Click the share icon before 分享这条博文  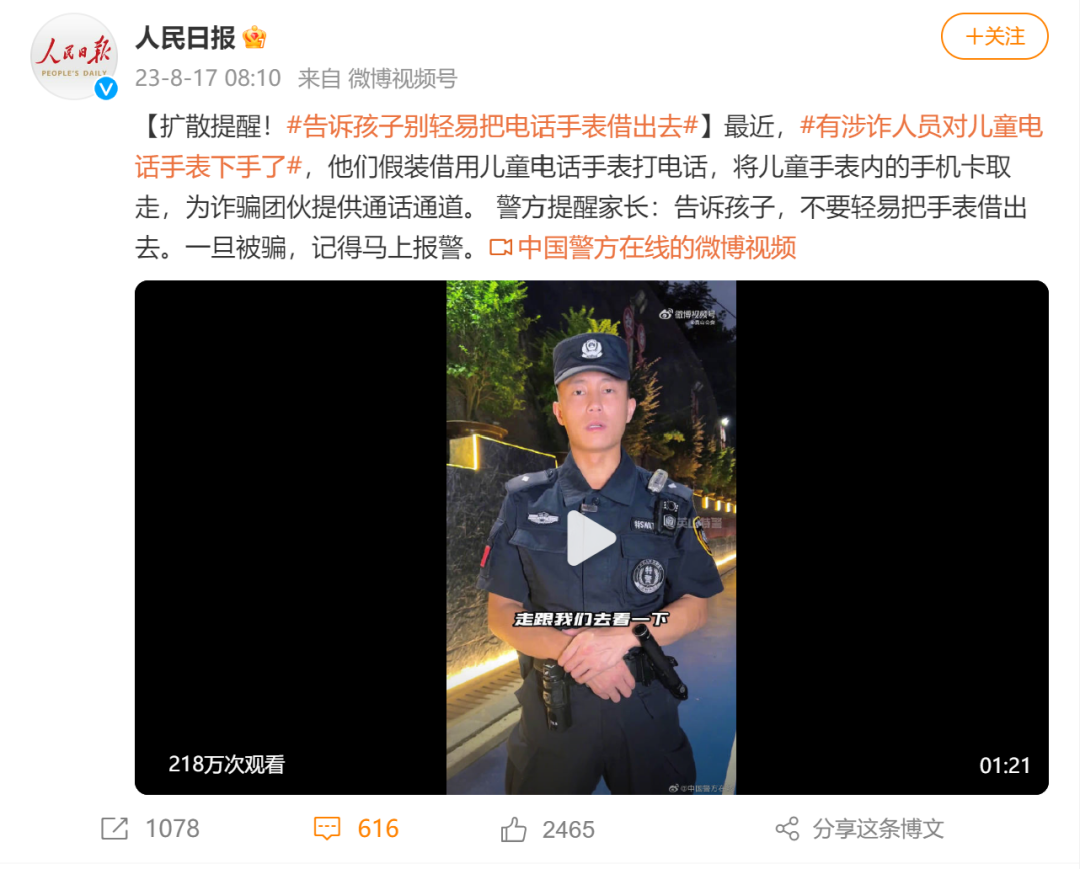pos(787,828)
